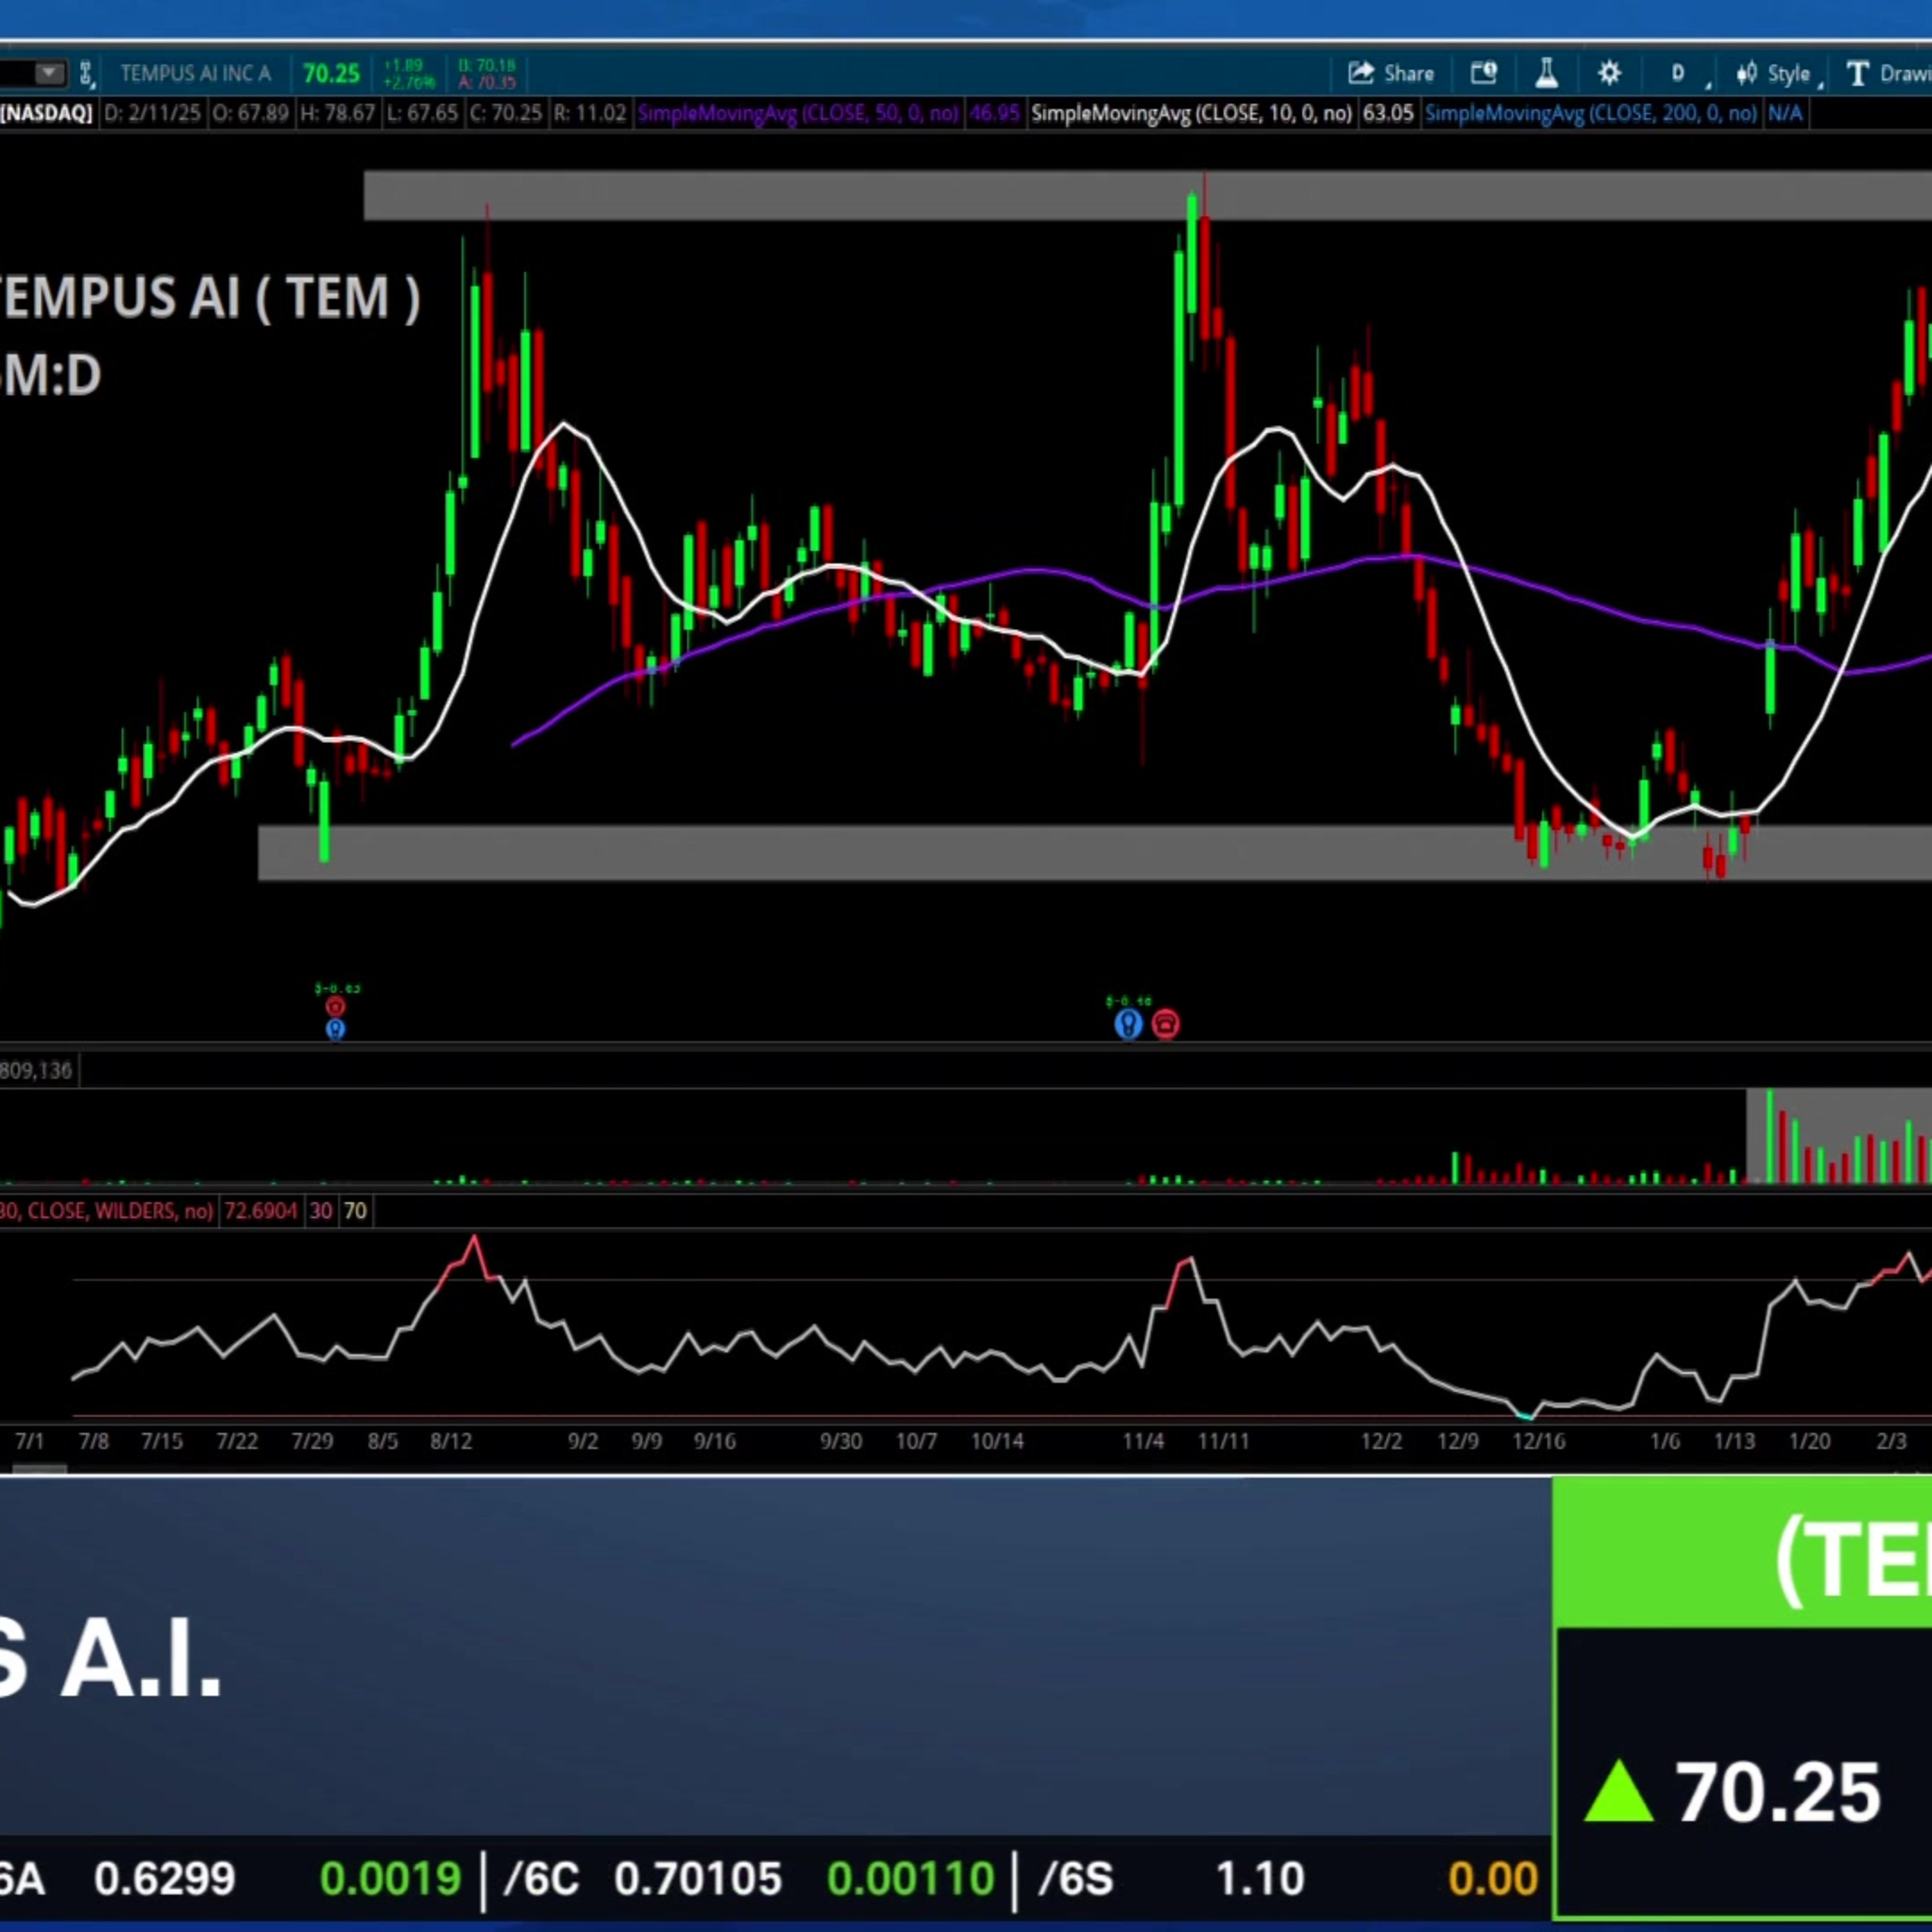
Task: Click the blue lightbulb event icon near 7/29
Action: 336,1029
